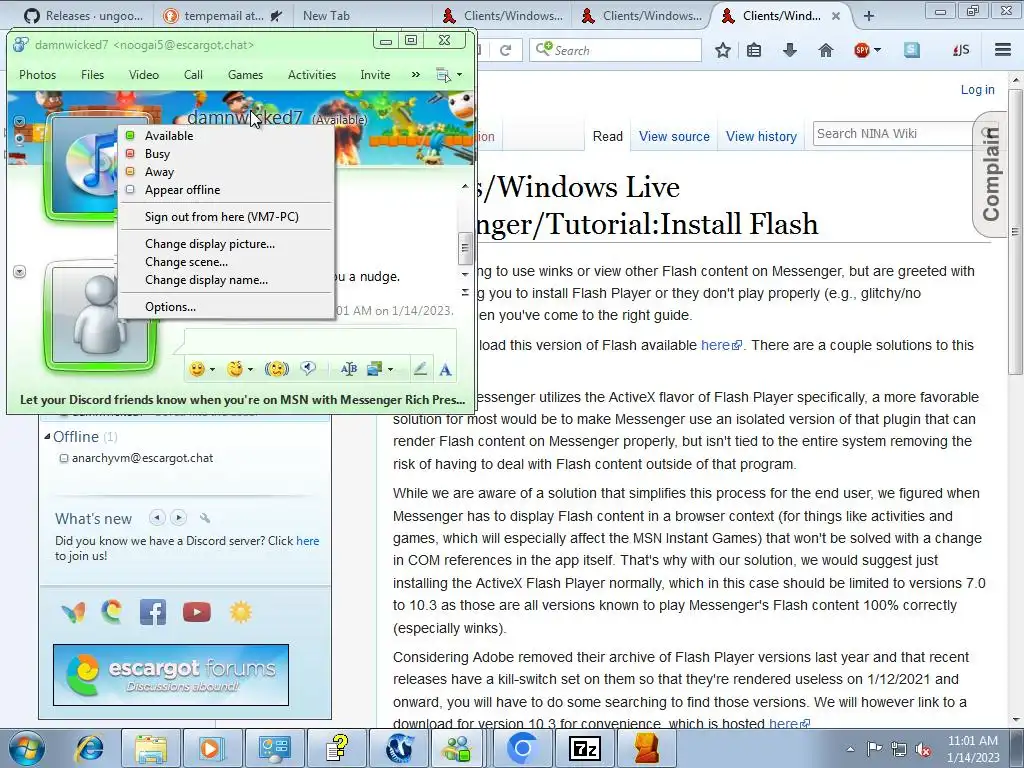Click the weather sun icon
Screen dimensions: 1024x768
coord(241,612)
